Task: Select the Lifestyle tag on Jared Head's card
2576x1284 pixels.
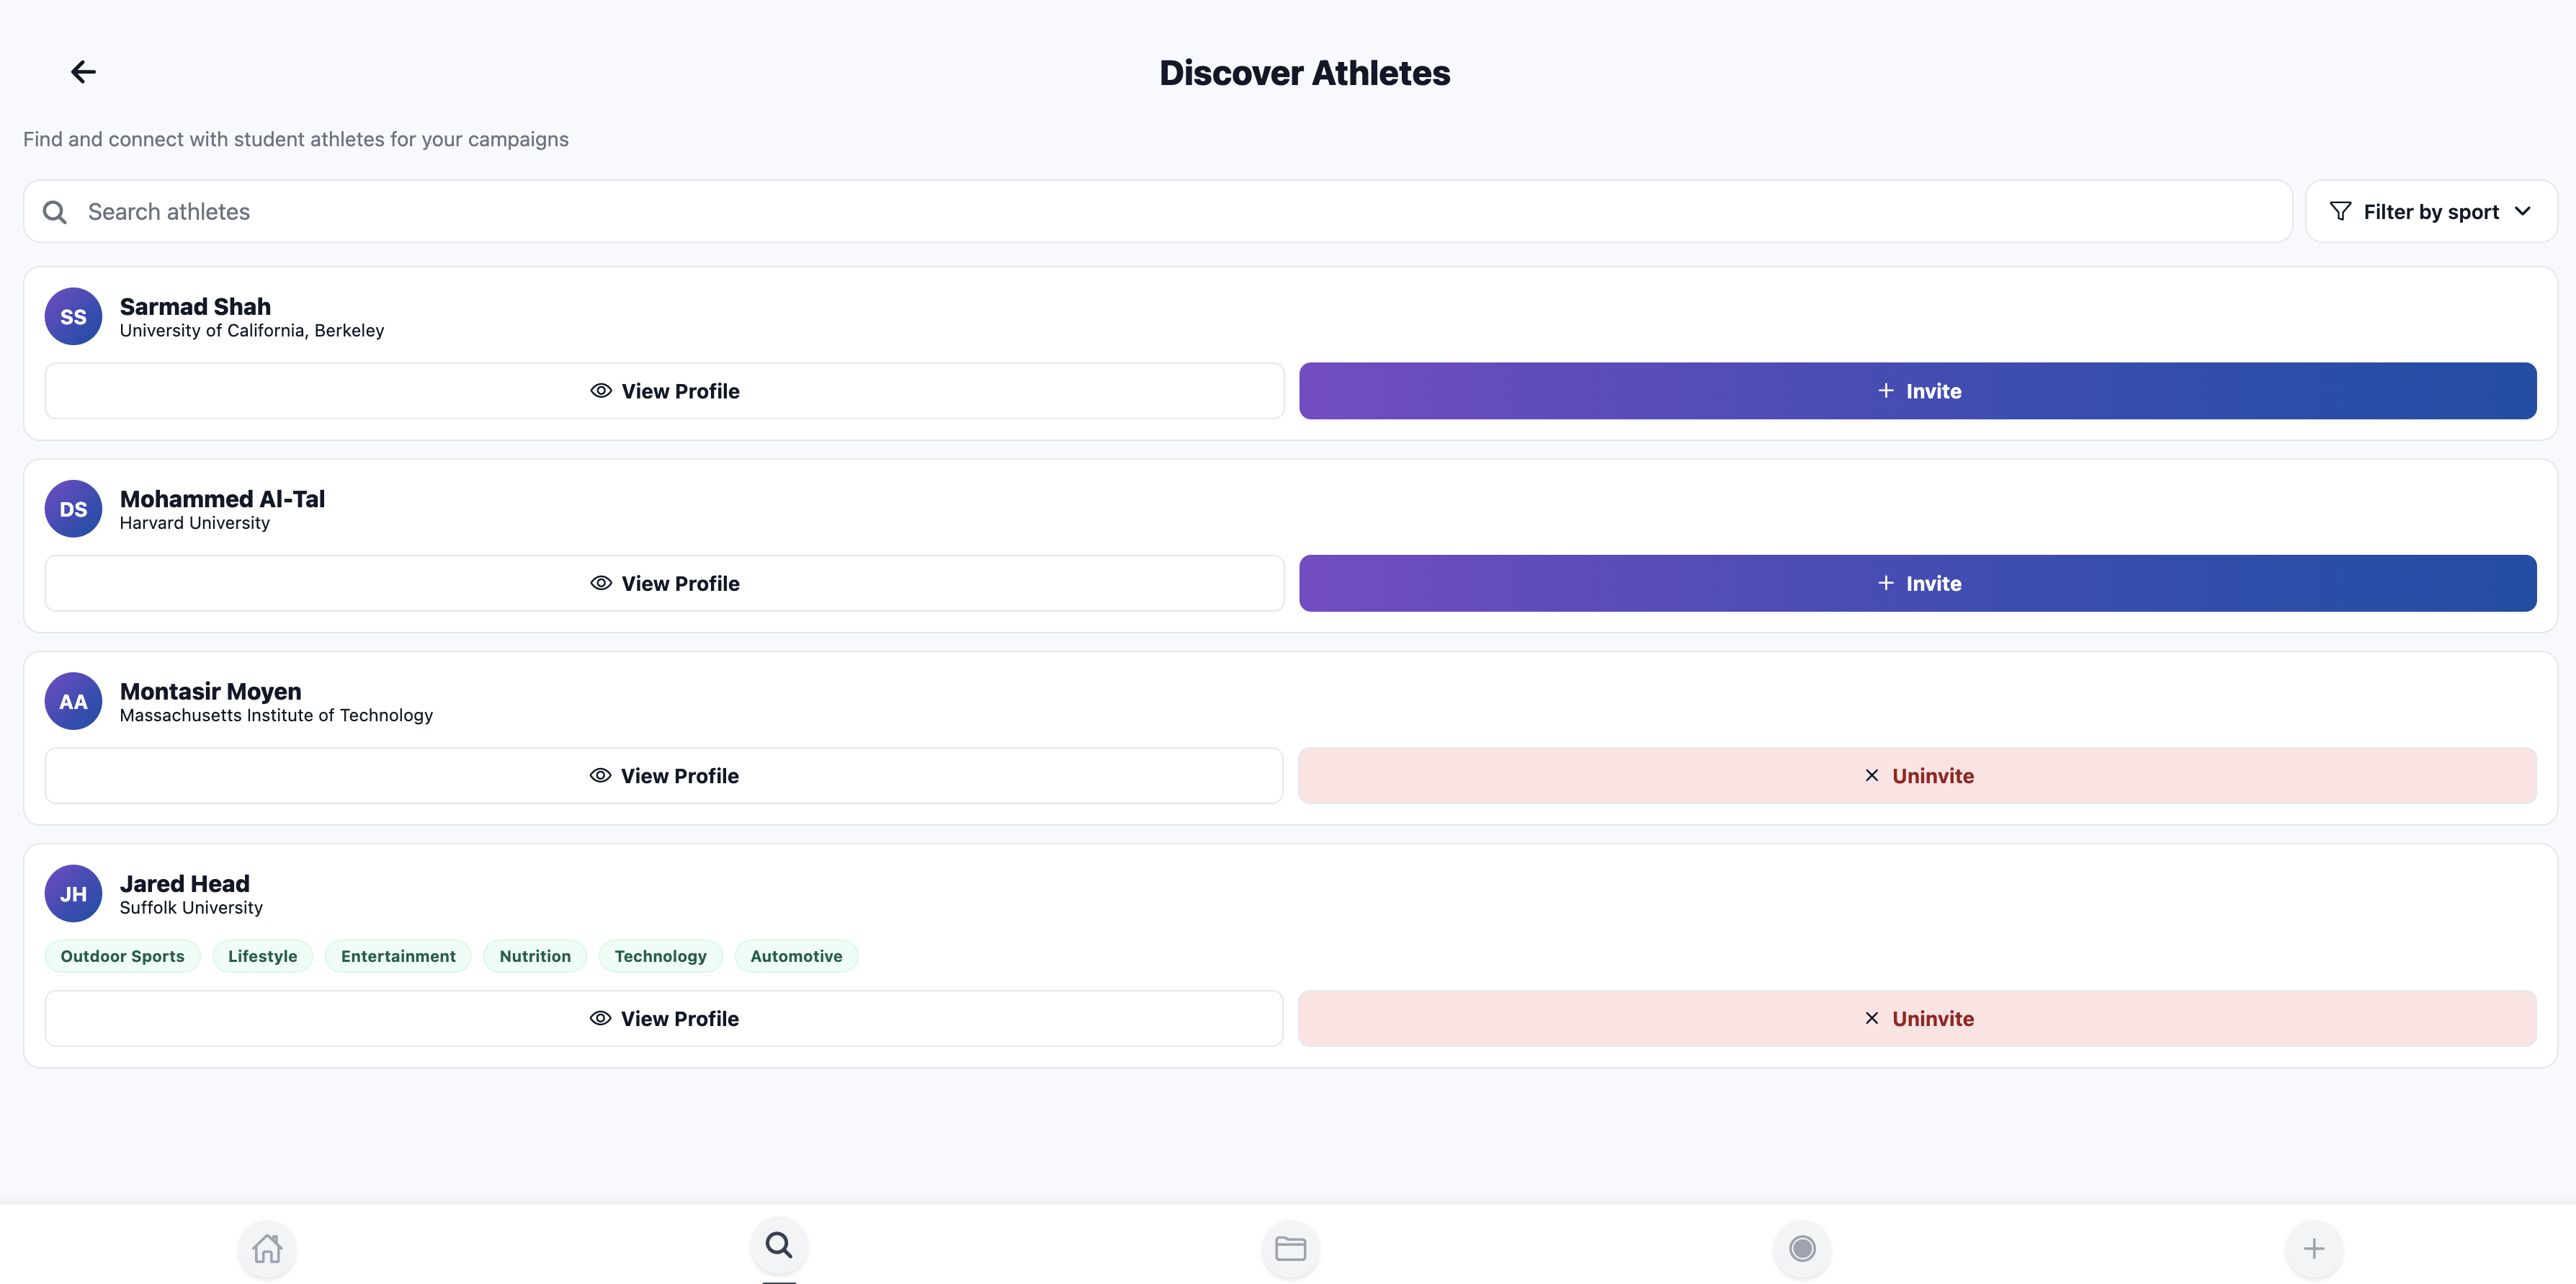Action: point(262,955)
